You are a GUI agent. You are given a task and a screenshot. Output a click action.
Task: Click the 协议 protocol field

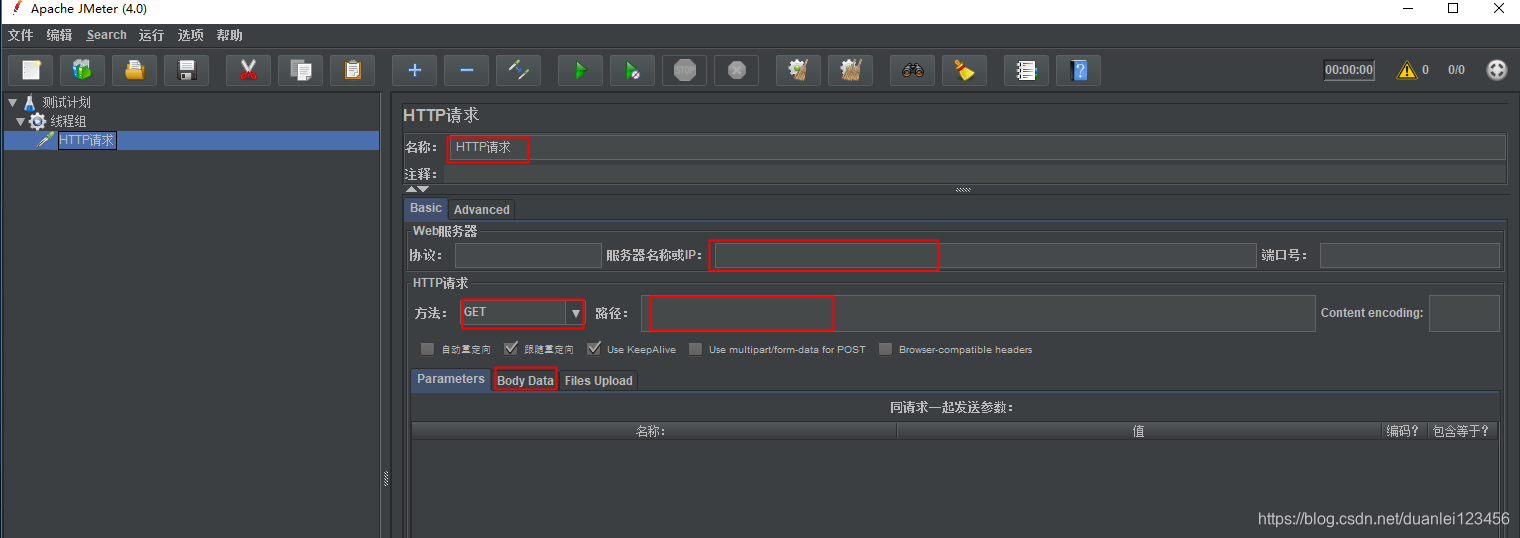pos(528,255)
